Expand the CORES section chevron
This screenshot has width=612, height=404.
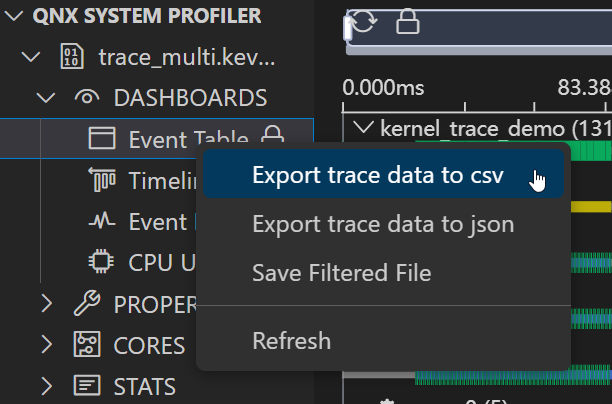[x=46, y=345]
